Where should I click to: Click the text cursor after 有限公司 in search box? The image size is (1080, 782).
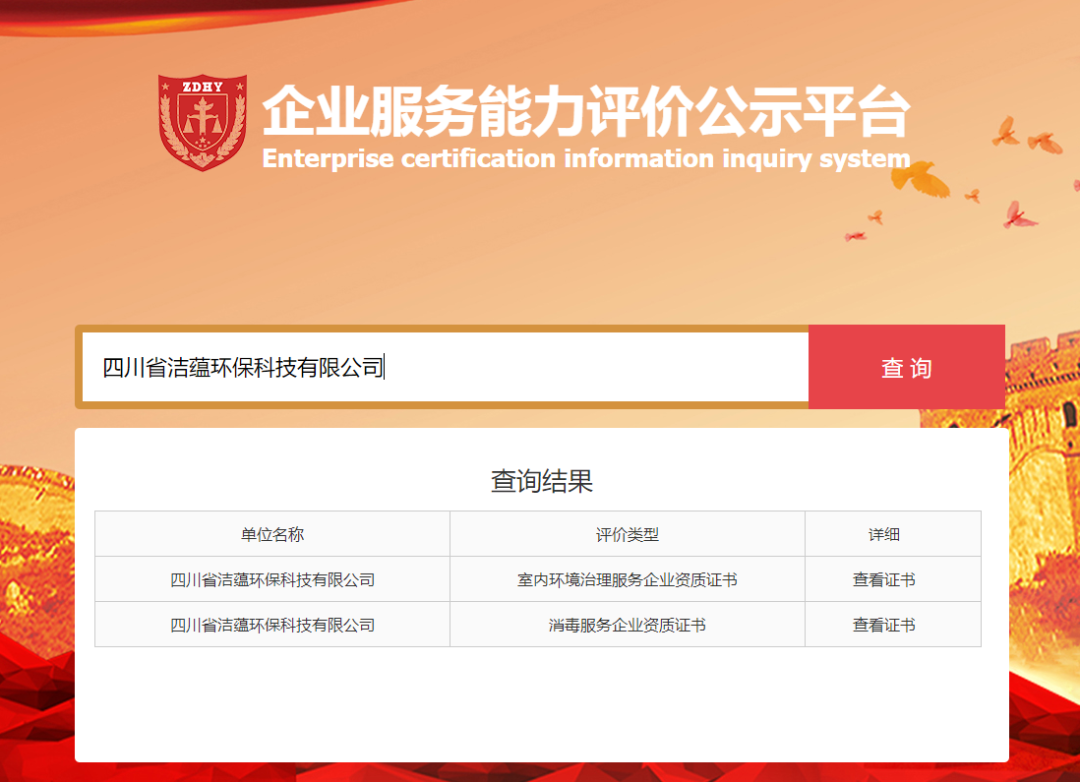(385, 367)
